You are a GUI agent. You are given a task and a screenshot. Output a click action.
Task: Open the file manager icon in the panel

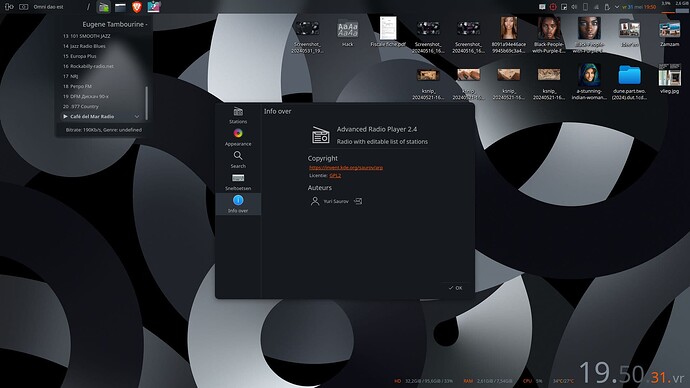point(120,7)
